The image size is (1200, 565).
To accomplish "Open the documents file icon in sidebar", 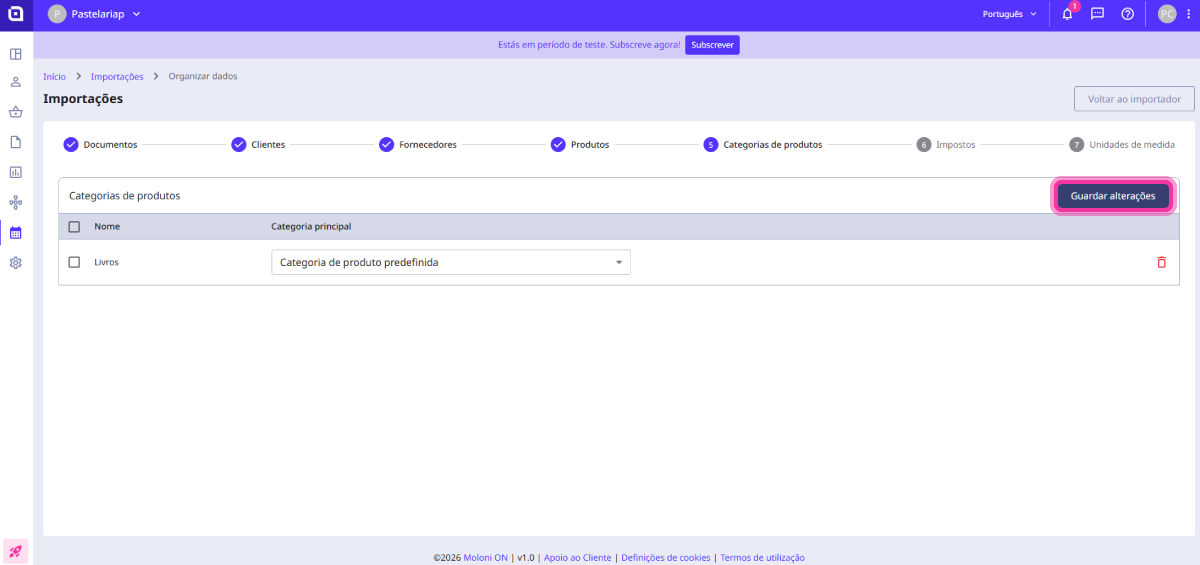I will [16, 142].
